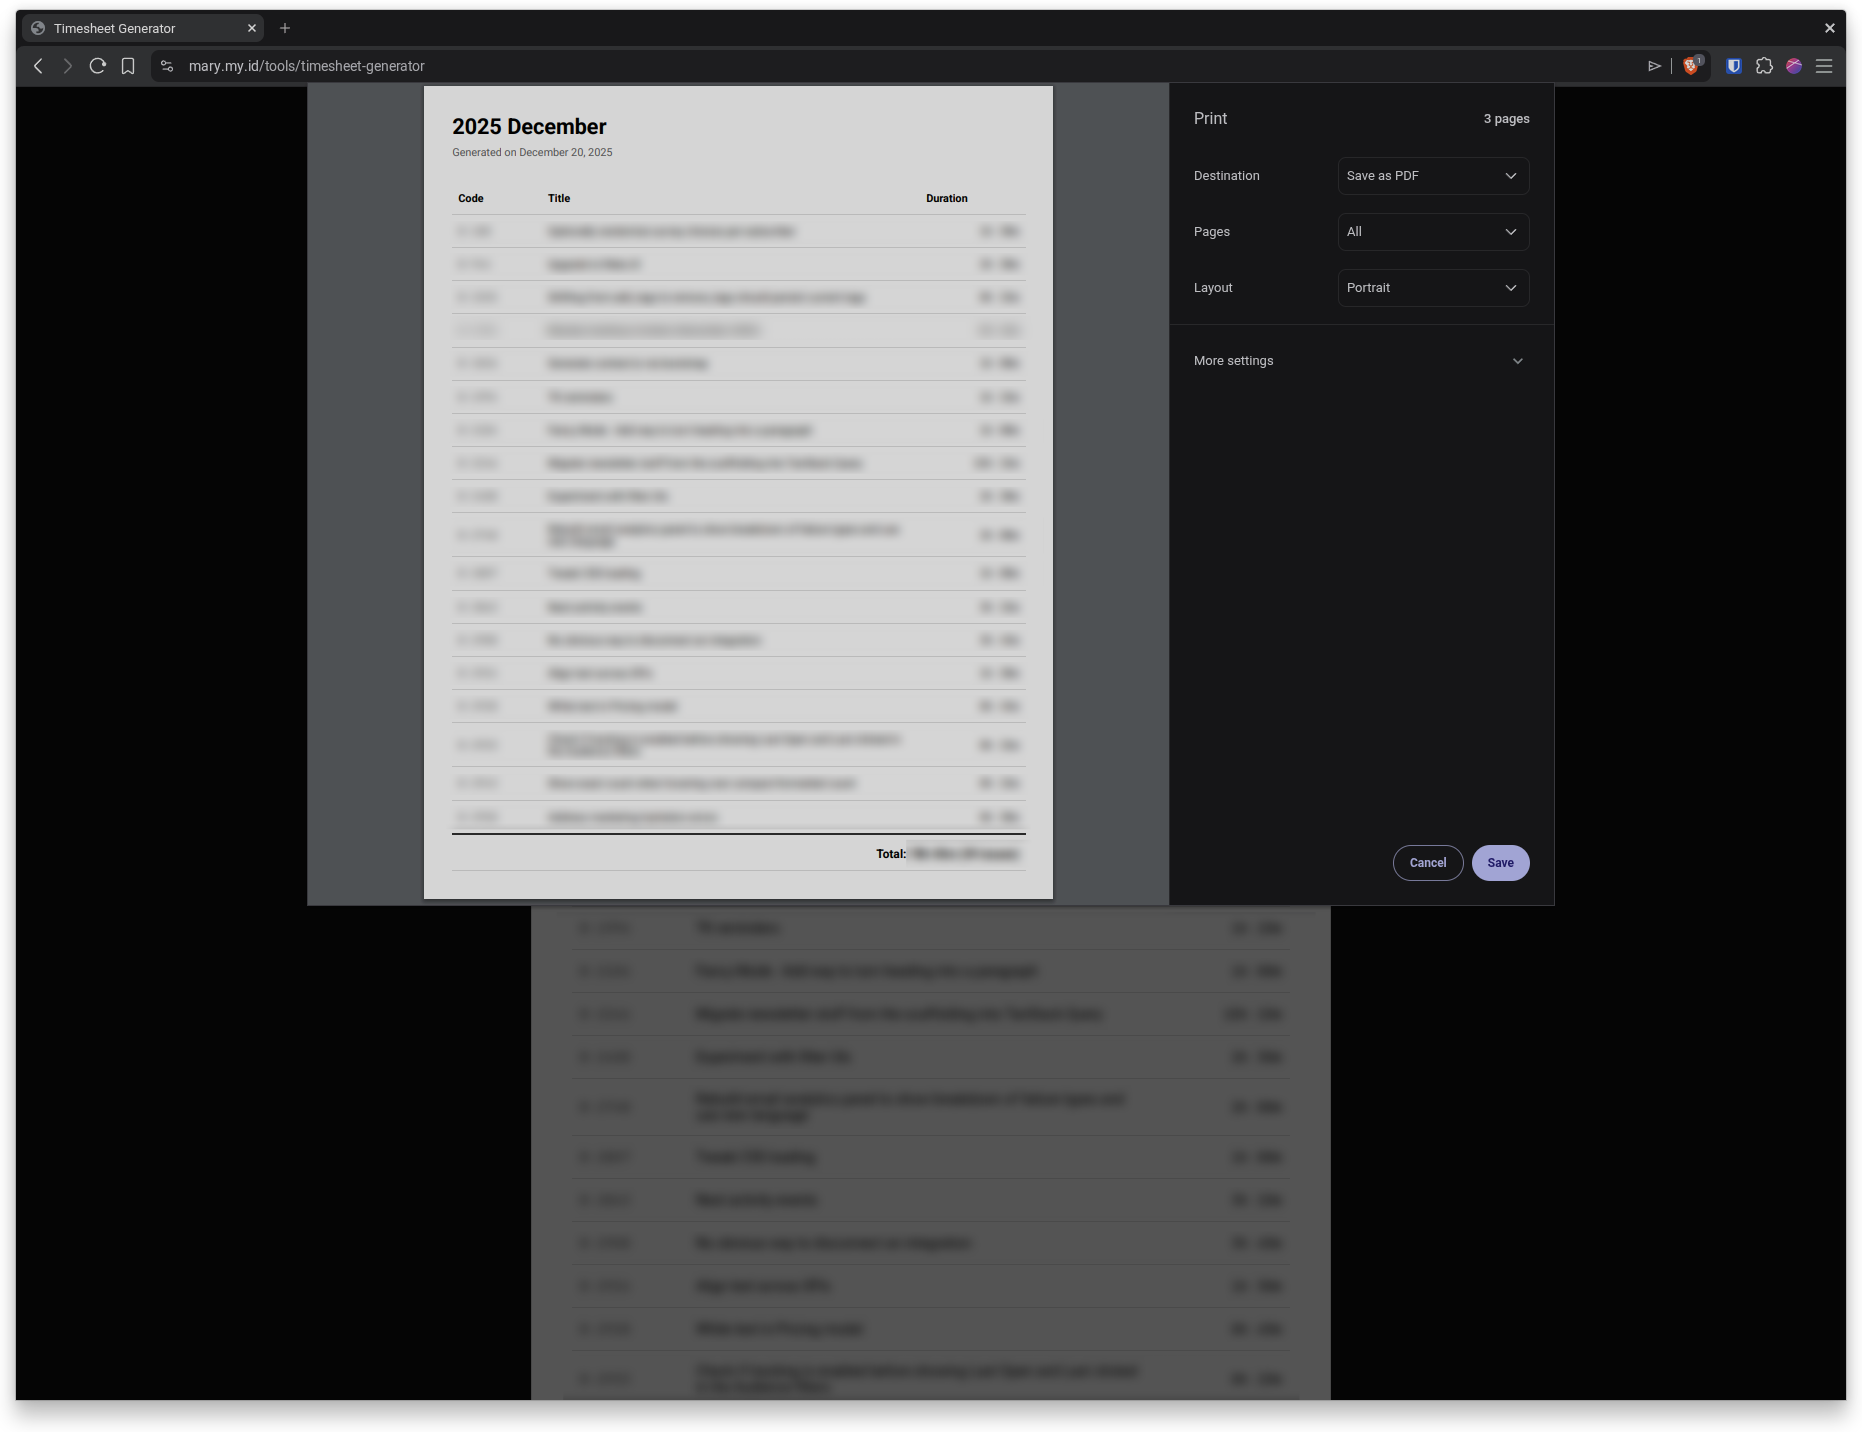Click the forward navigation arrow
1862x1432 pixels.
(67, 66)
